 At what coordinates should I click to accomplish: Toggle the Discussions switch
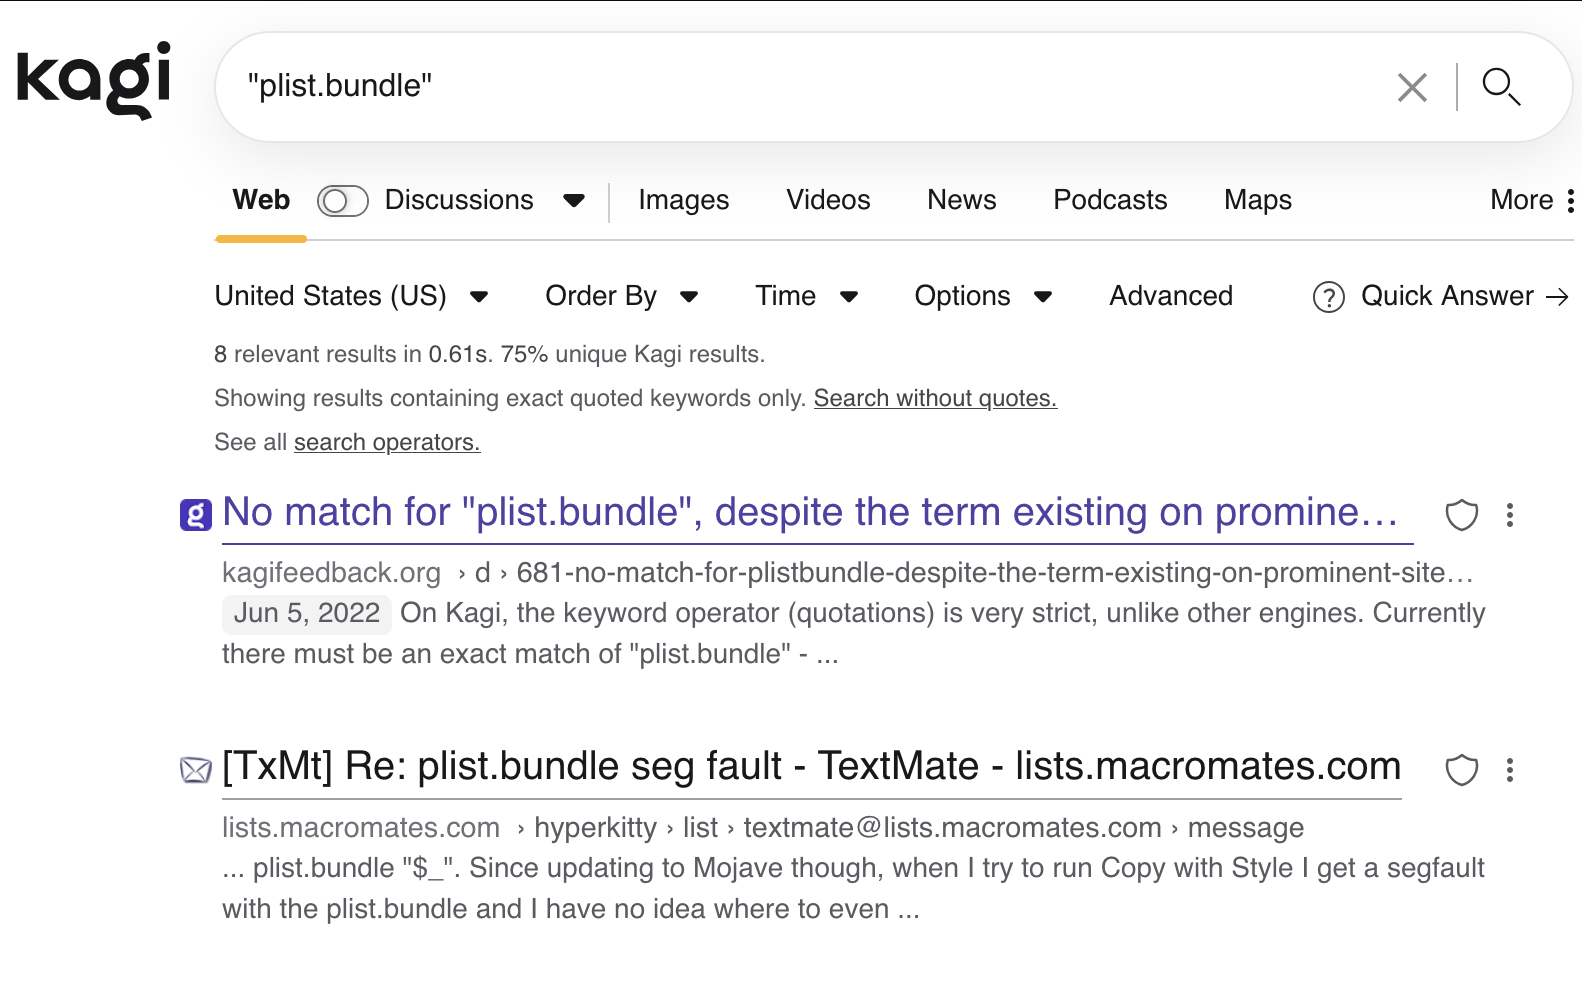342,201
